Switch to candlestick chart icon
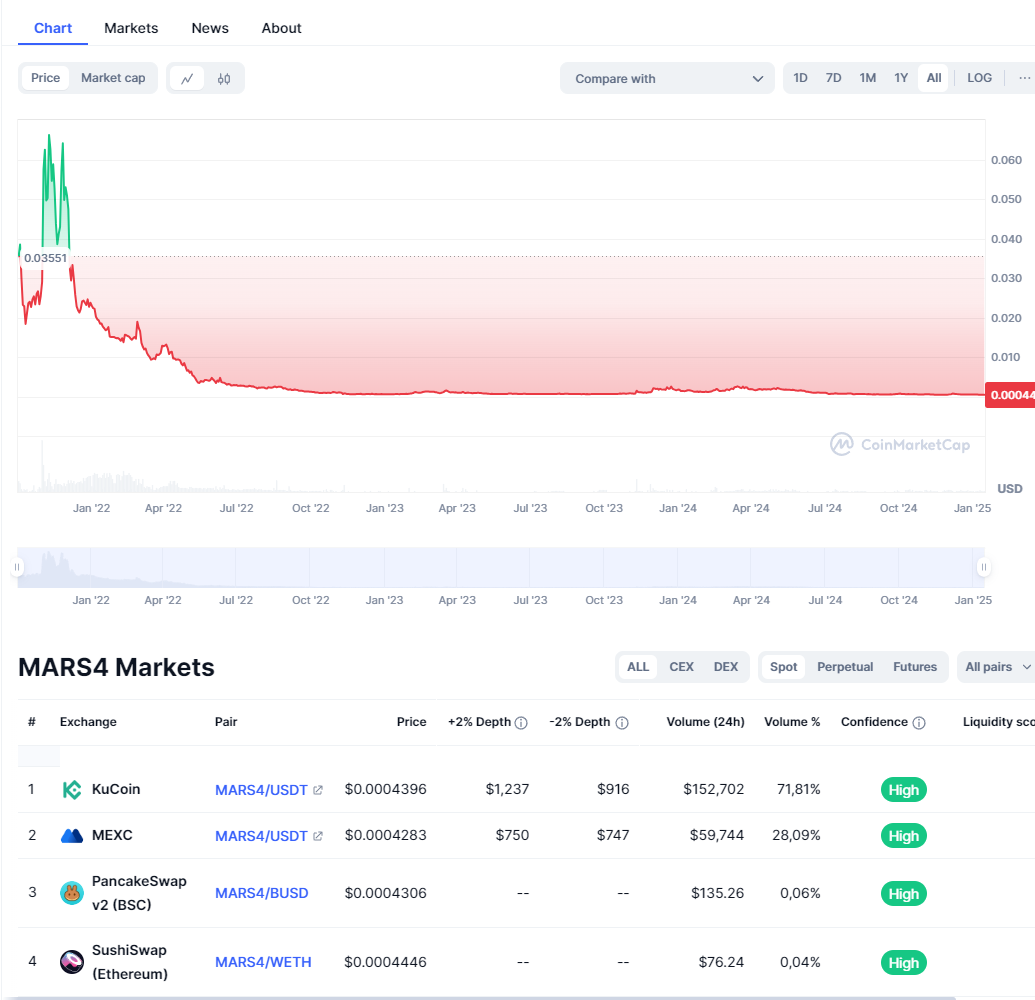Viewport: 1035px width, 1000px height. tap(224, 79)
